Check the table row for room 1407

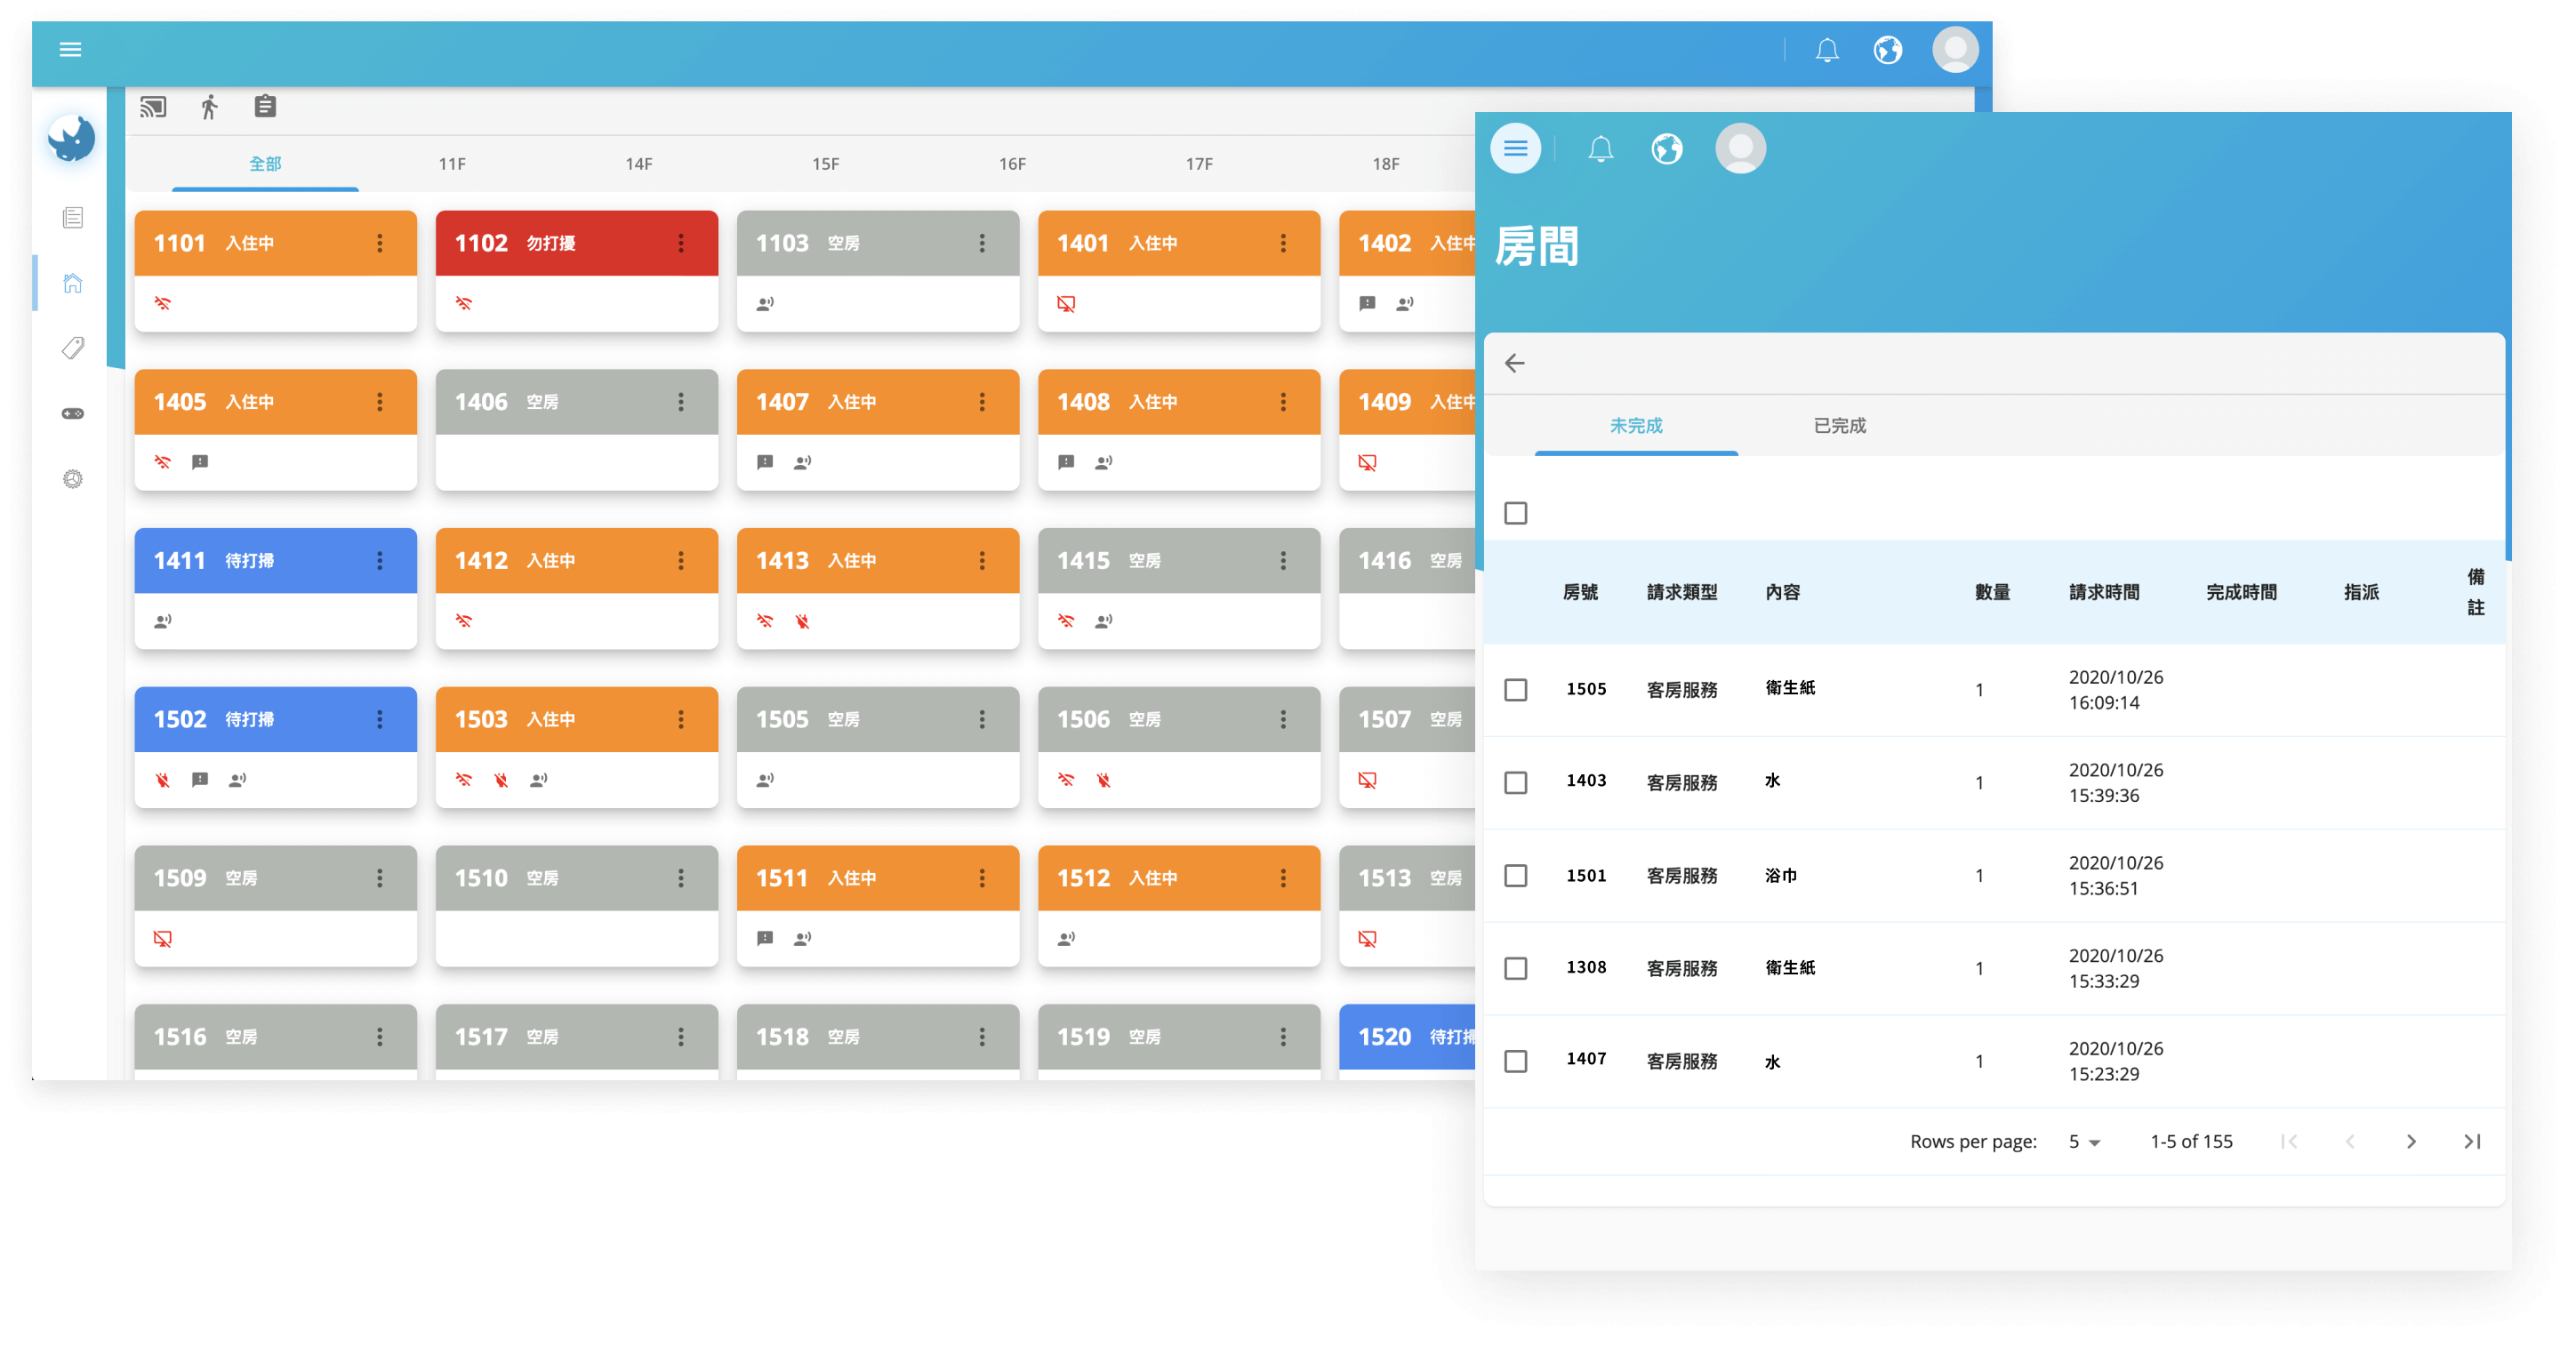1515,1061
